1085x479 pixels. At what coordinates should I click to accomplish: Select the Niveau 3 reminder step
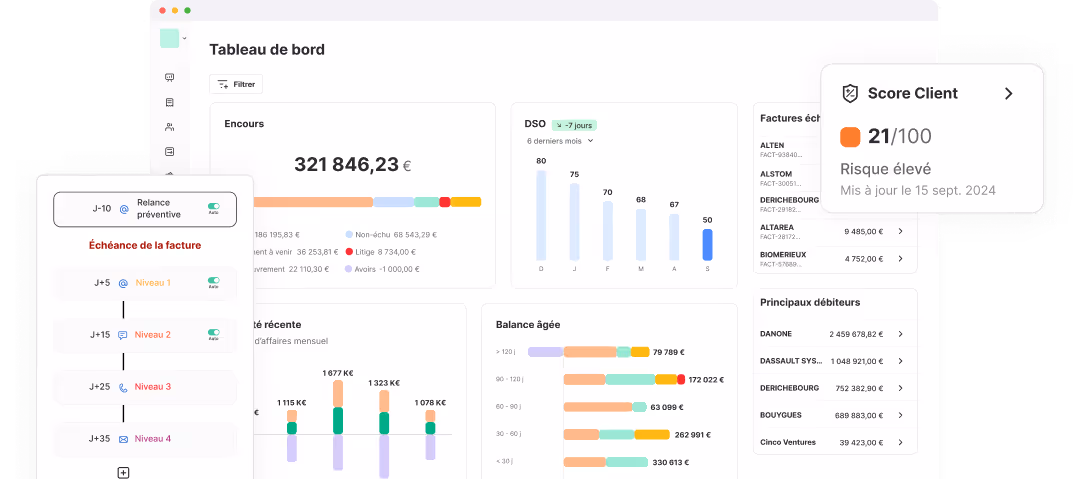(145, 387)
